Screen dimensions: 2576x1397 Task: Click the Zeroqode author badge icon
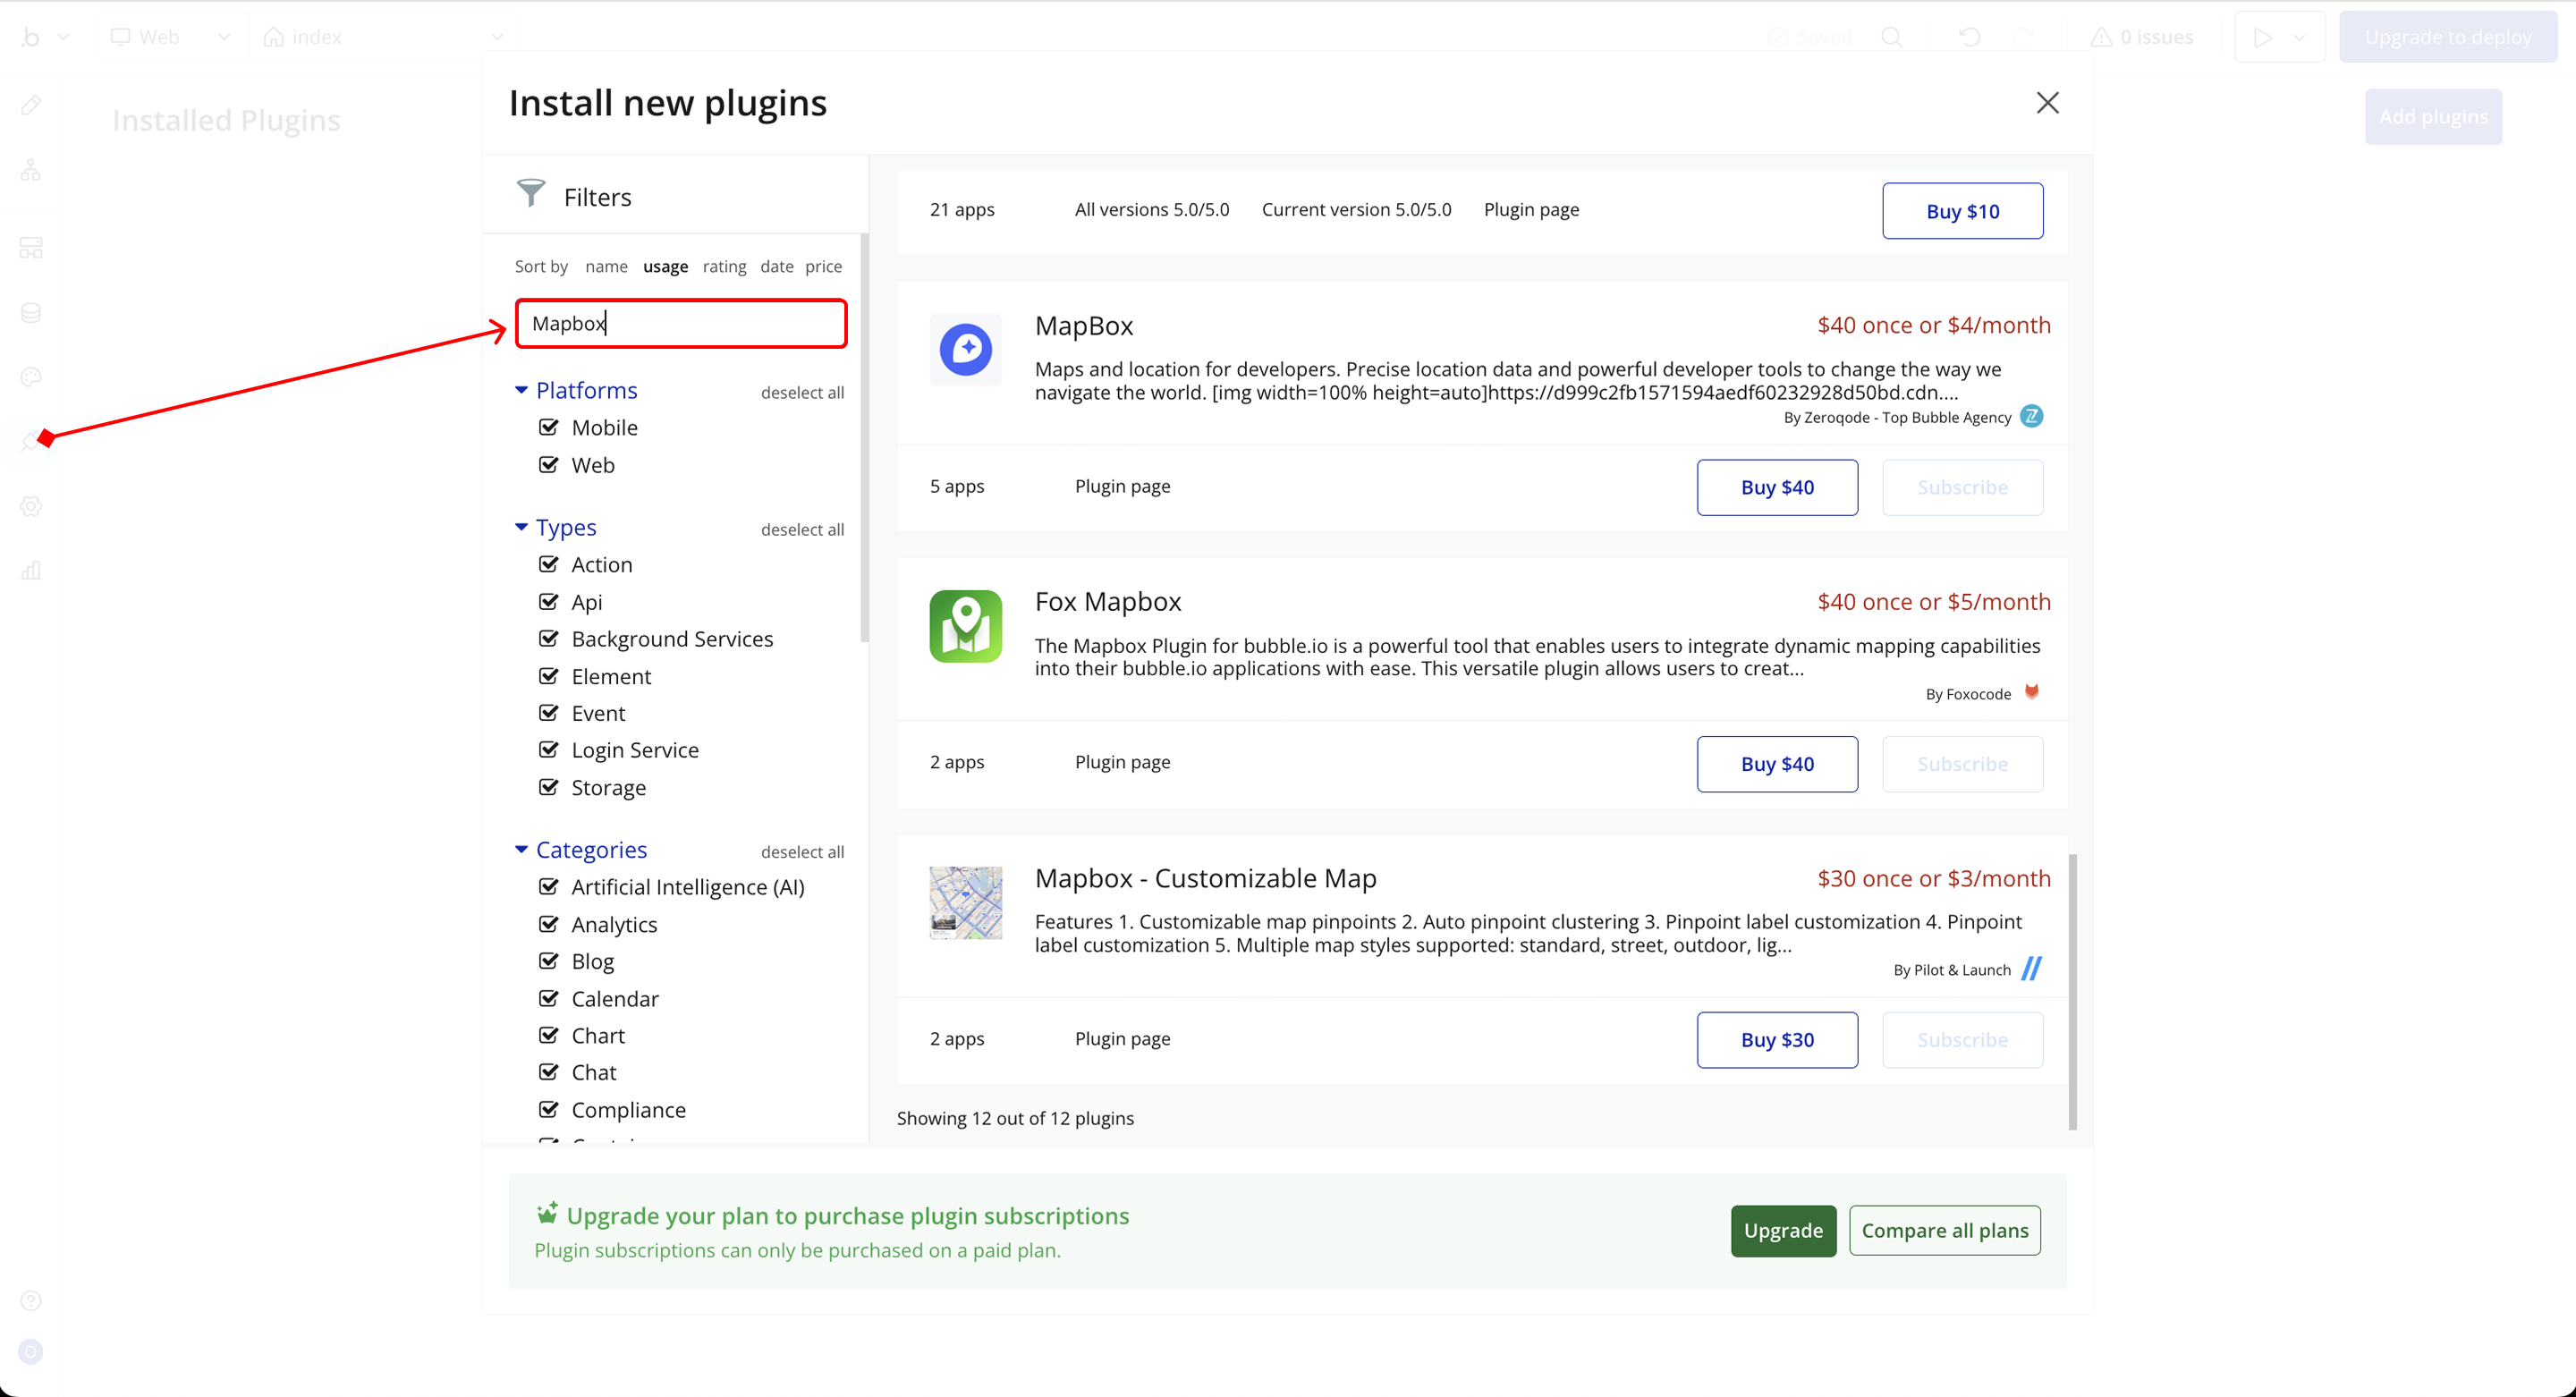coord(2031,416)
